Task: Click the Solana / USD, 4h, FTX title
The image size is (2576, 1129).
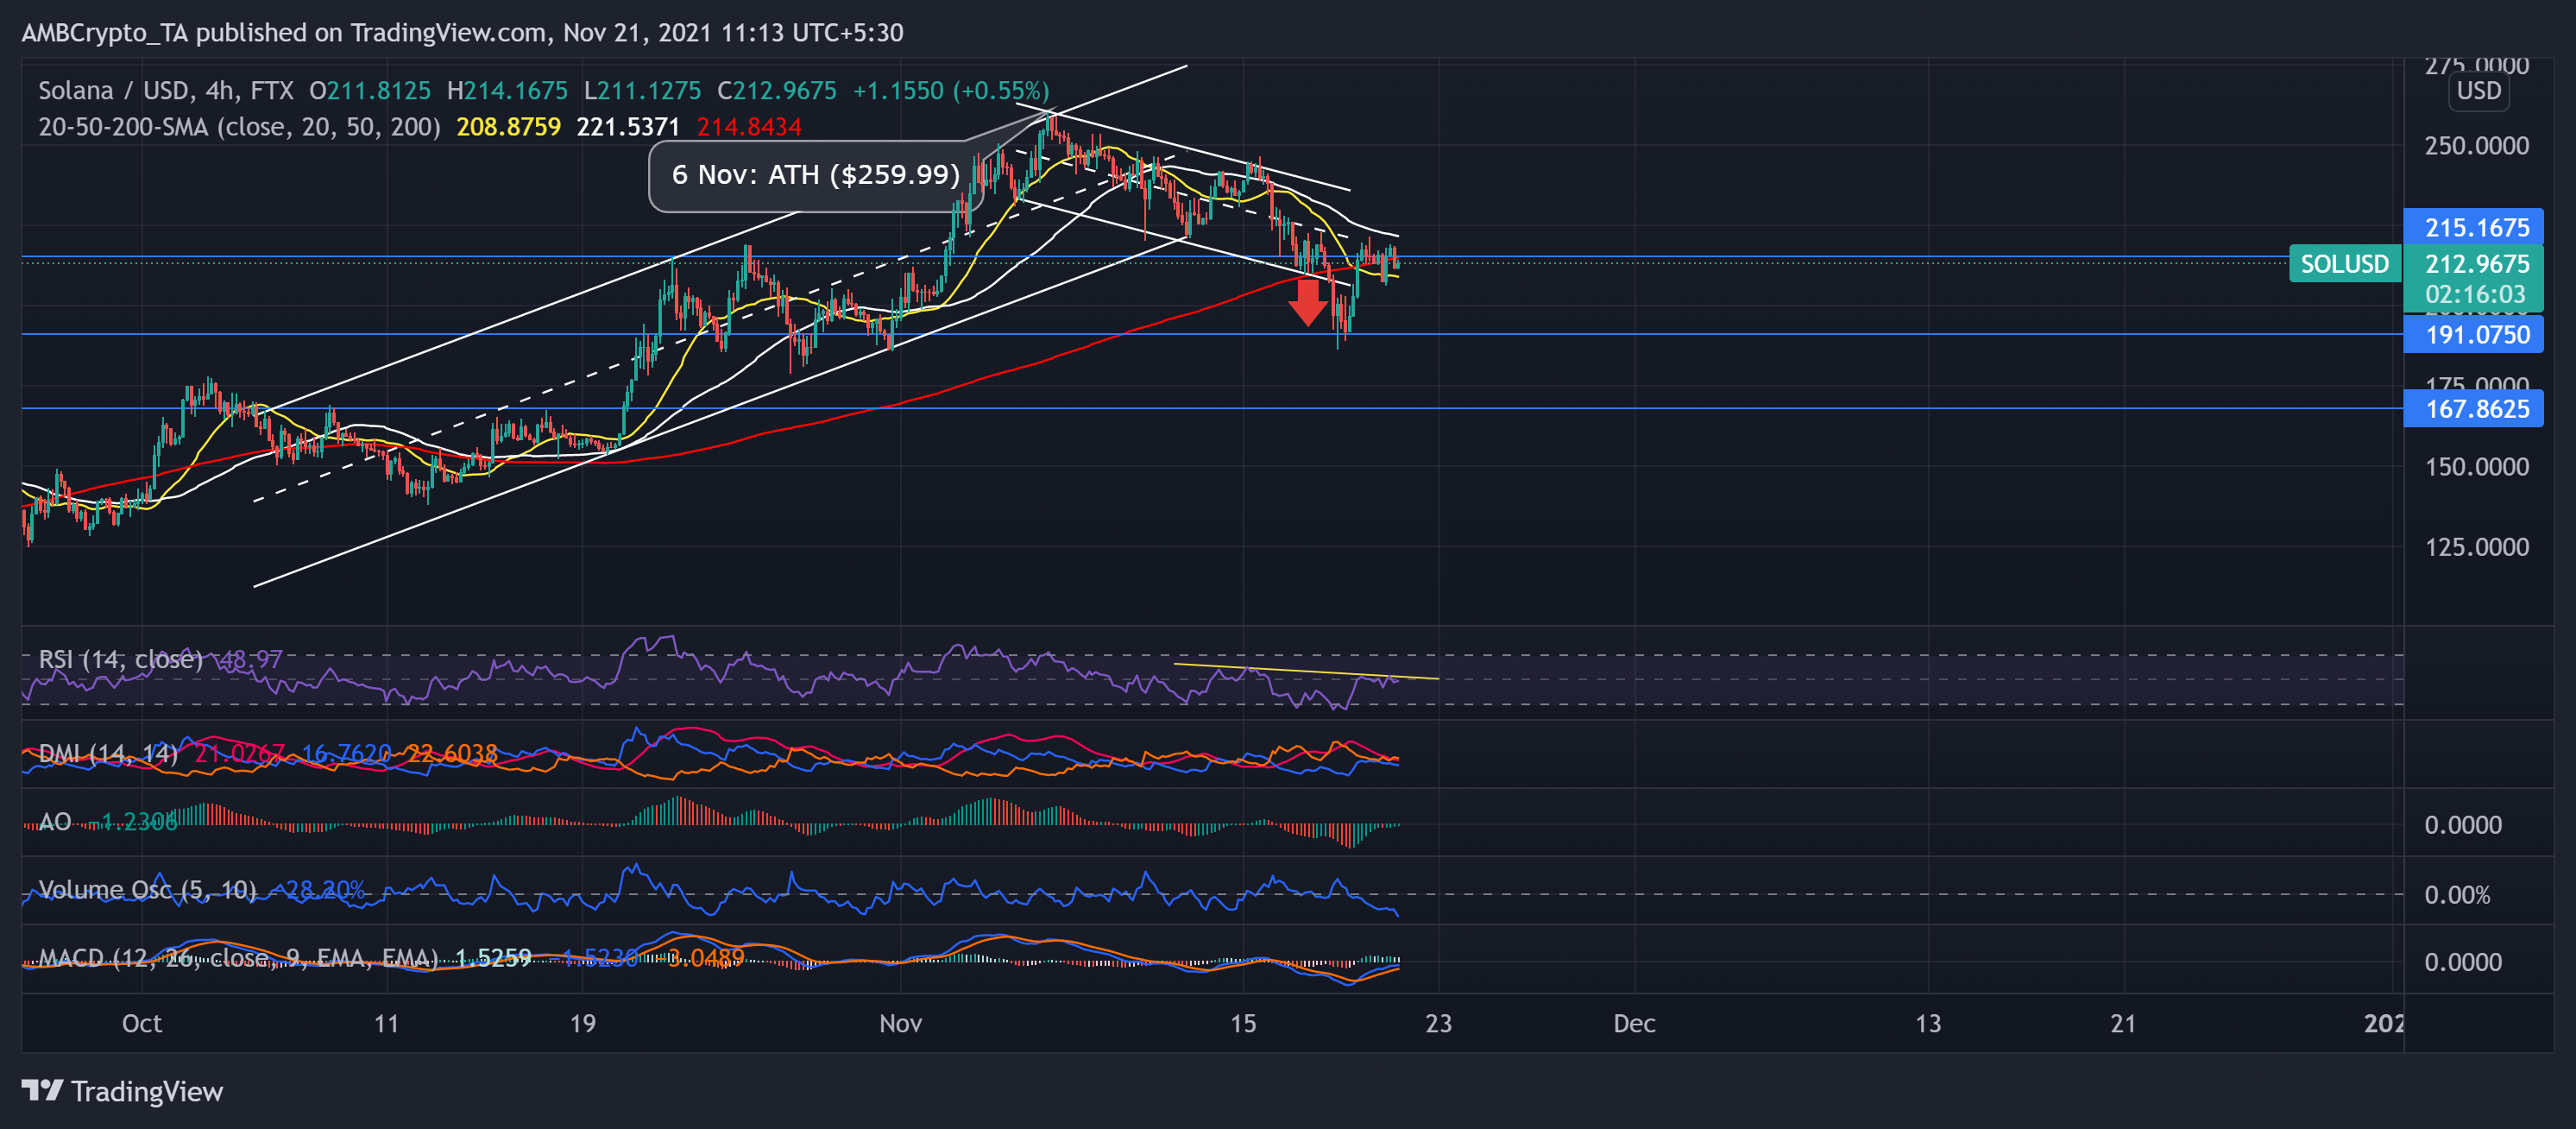Action: tap(166, 91)
